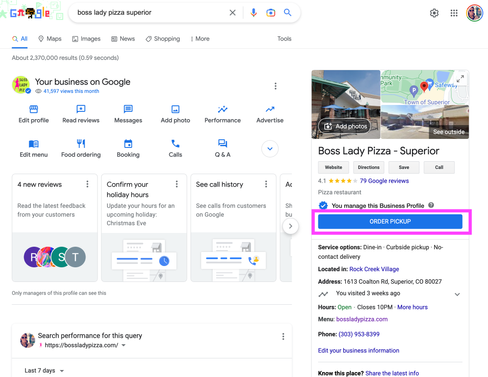Screen dimensions: 488x377
Task: Open Food ordering fork icon
Action: [81, 144]
